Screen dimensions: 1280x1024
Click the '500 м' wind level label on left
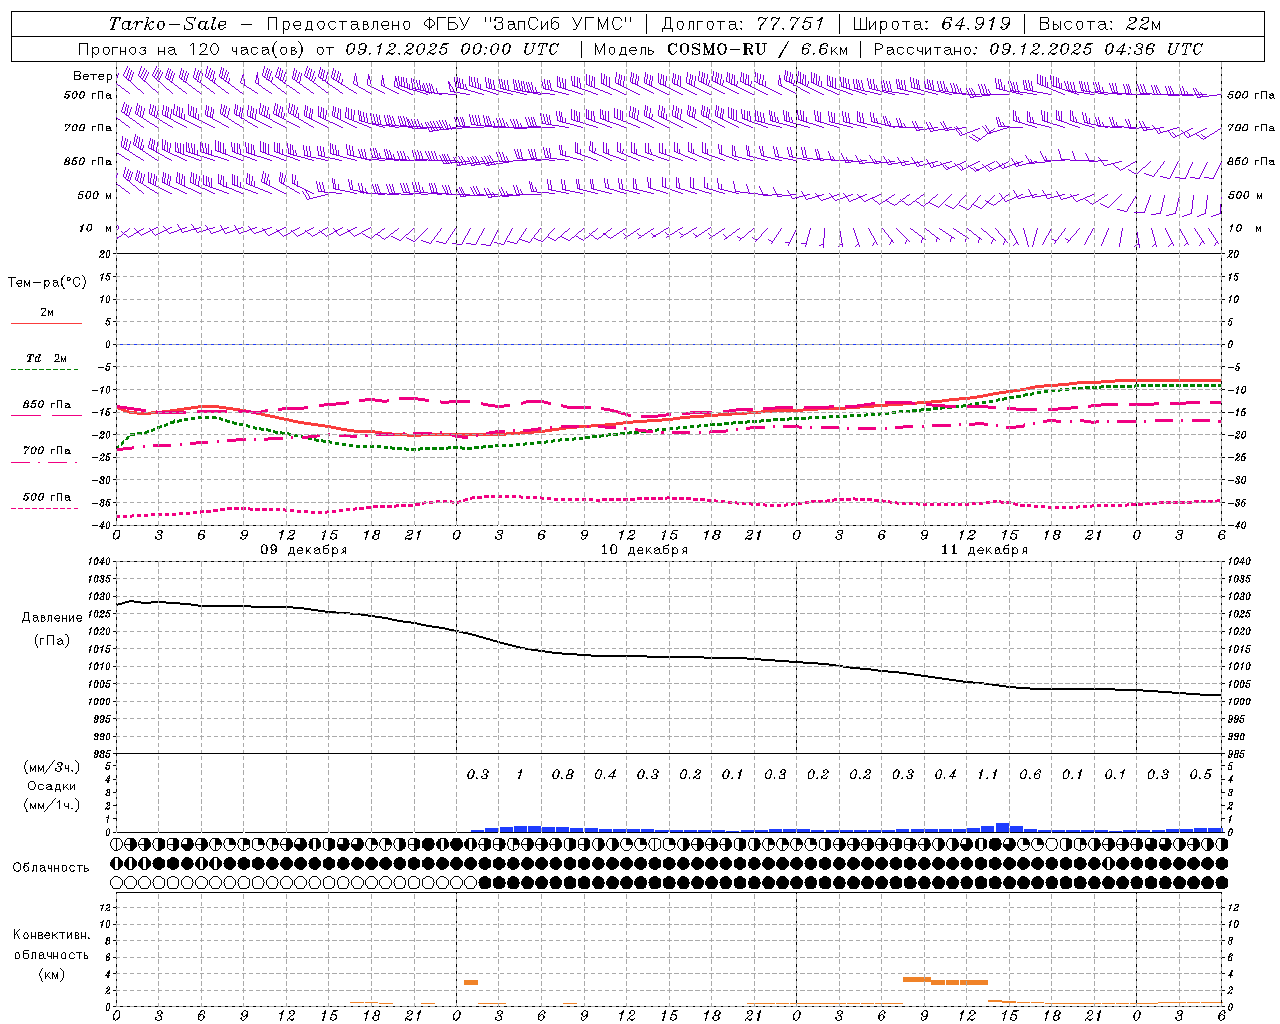click(95, 196)
